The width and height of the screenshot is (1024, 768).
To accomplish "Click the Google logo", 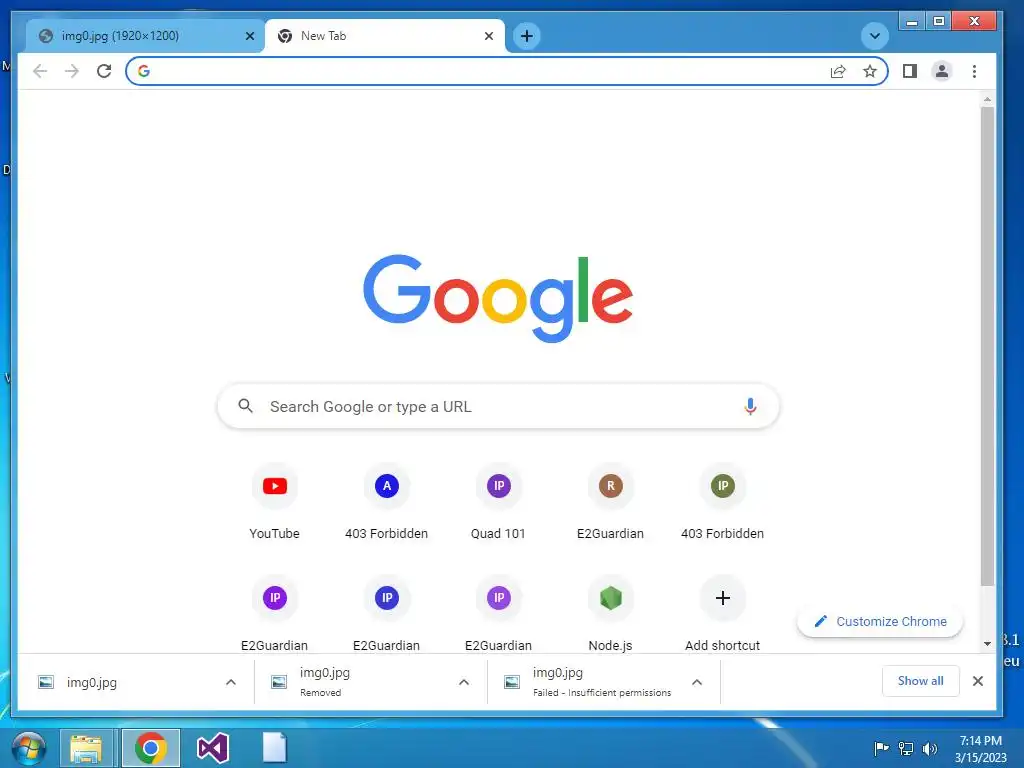I will [498, 298].
